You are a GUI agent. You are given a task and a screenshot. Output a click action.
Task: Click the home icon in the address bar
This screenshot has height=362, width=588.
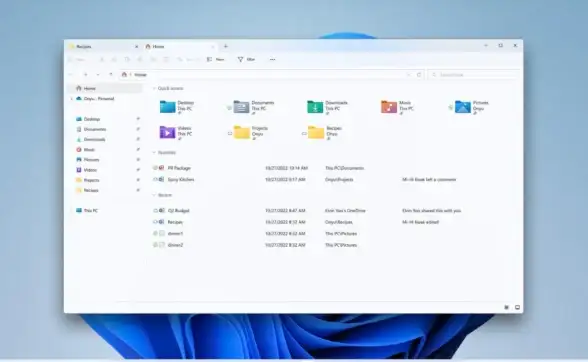(x=124, y=75)
